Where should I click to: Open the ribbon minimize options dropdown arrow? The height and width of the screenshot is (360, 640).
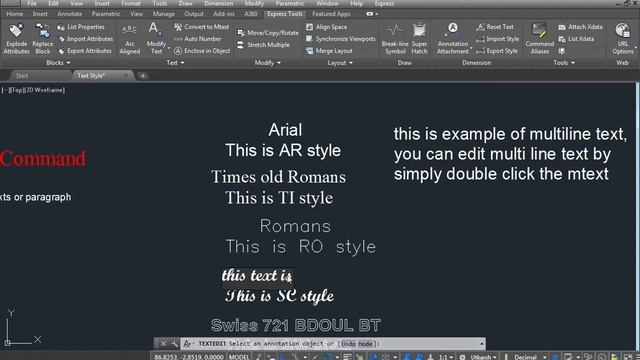377,14
